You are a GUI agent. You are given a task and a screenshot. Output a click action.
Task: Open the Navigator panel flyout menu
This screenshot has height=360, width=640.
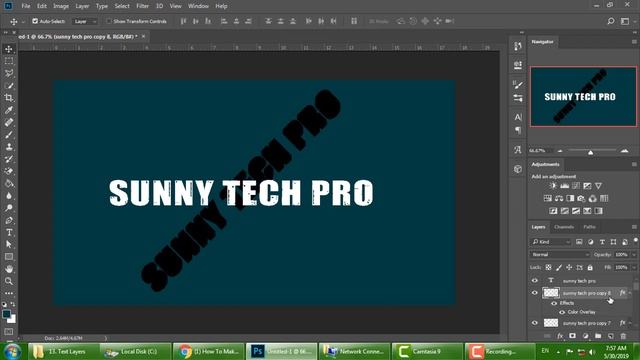click(634, 42)
